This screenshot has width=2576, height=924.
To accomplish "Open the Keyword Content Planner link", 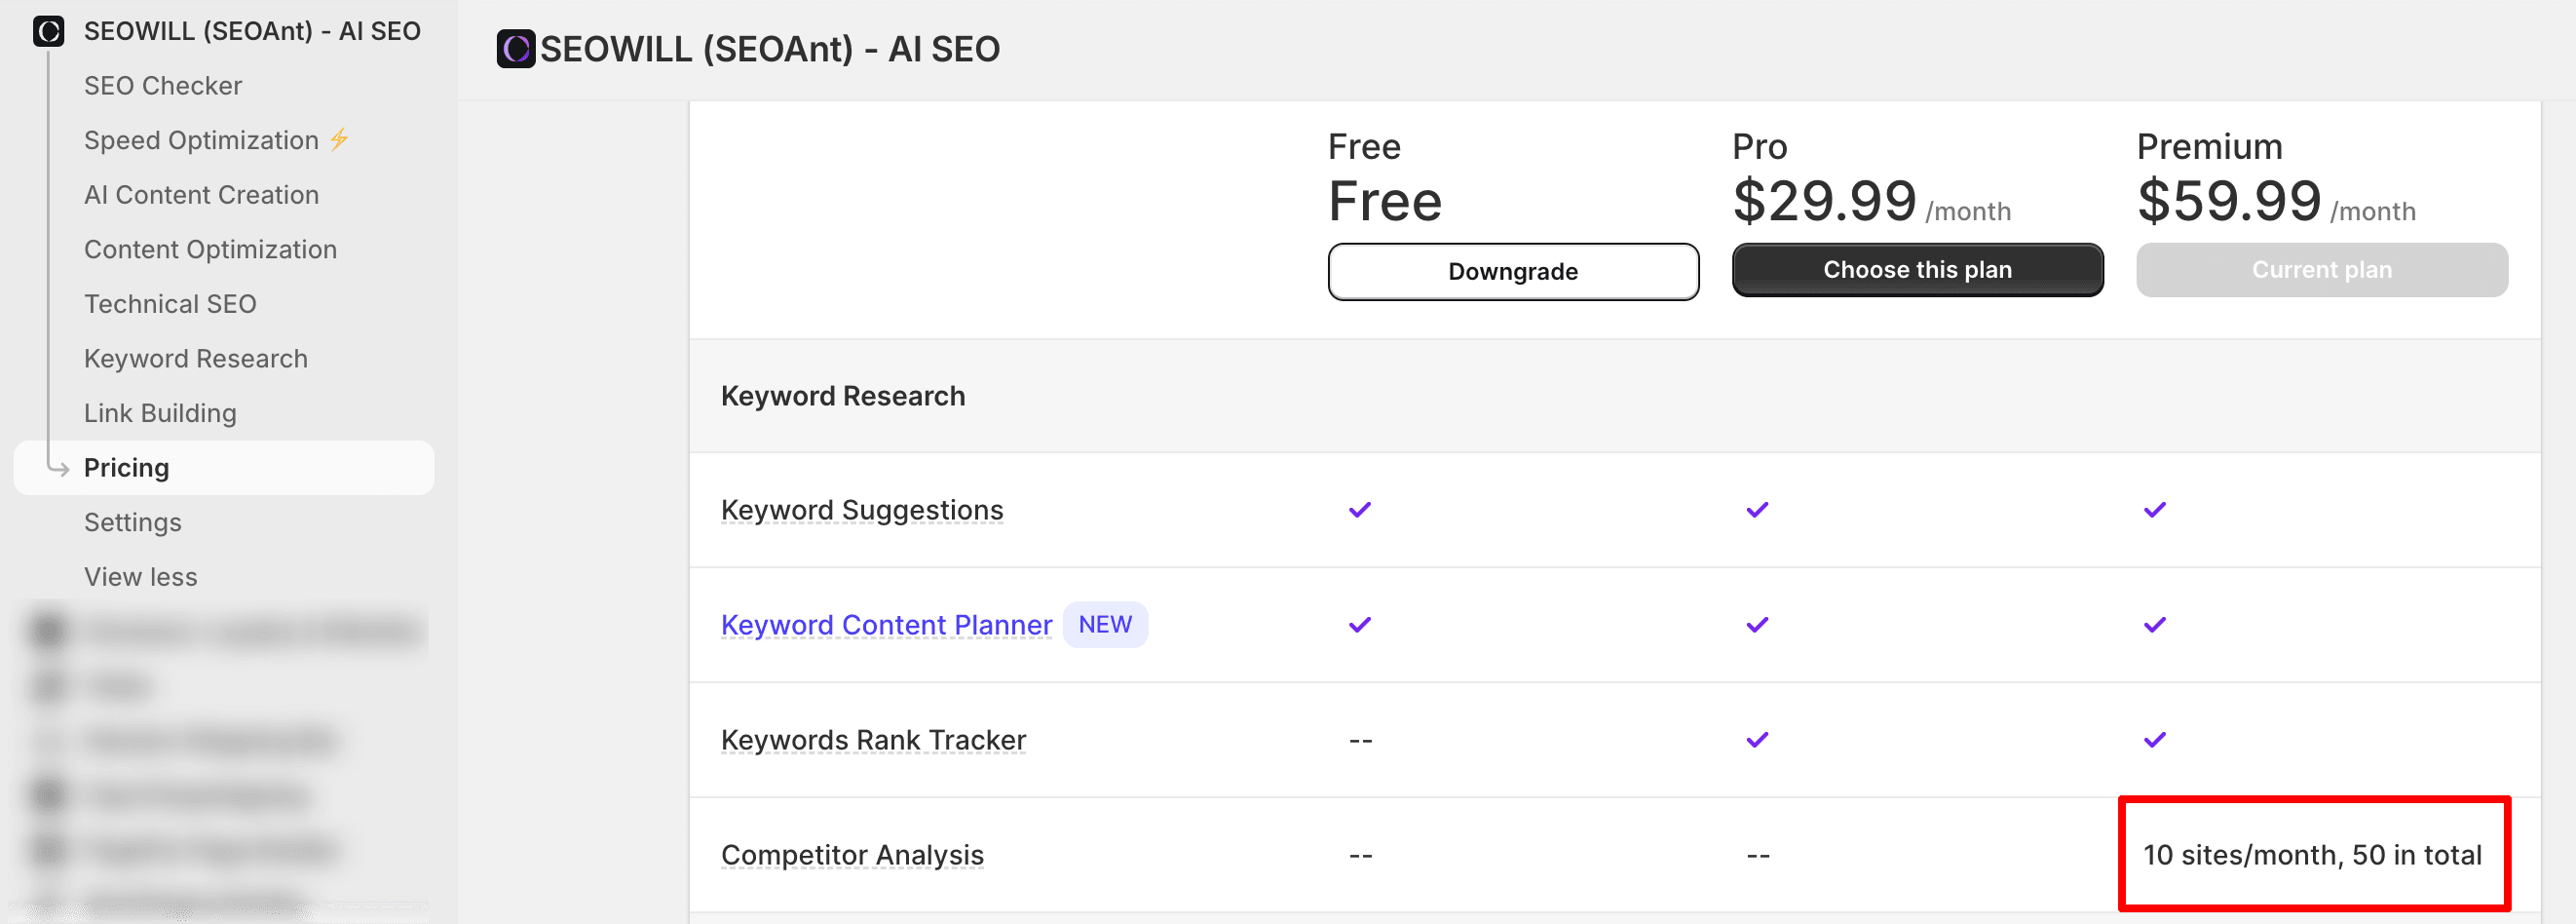I will [886, 625].
